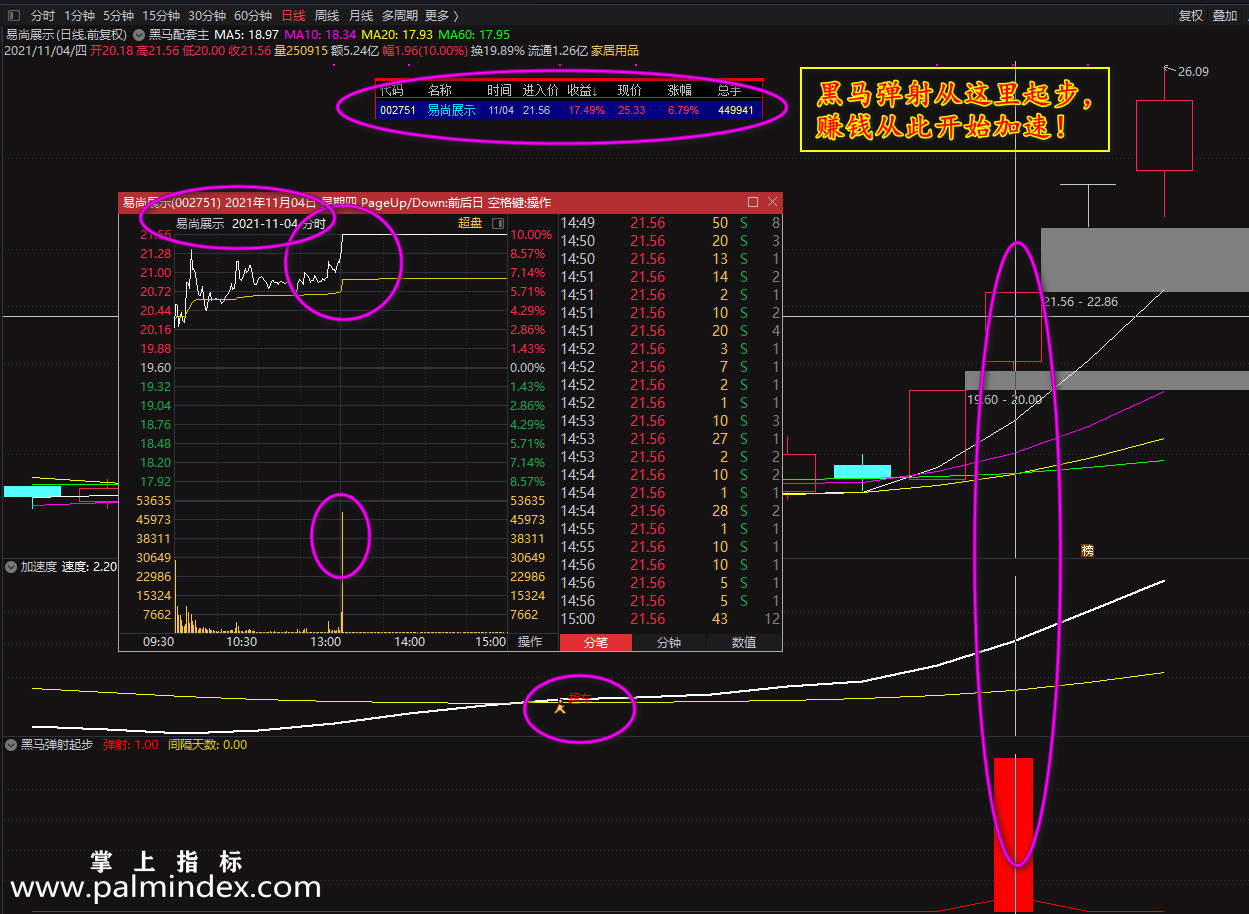Open the 复权 adjustment option
The image size is (1249, 914).
1191,16
